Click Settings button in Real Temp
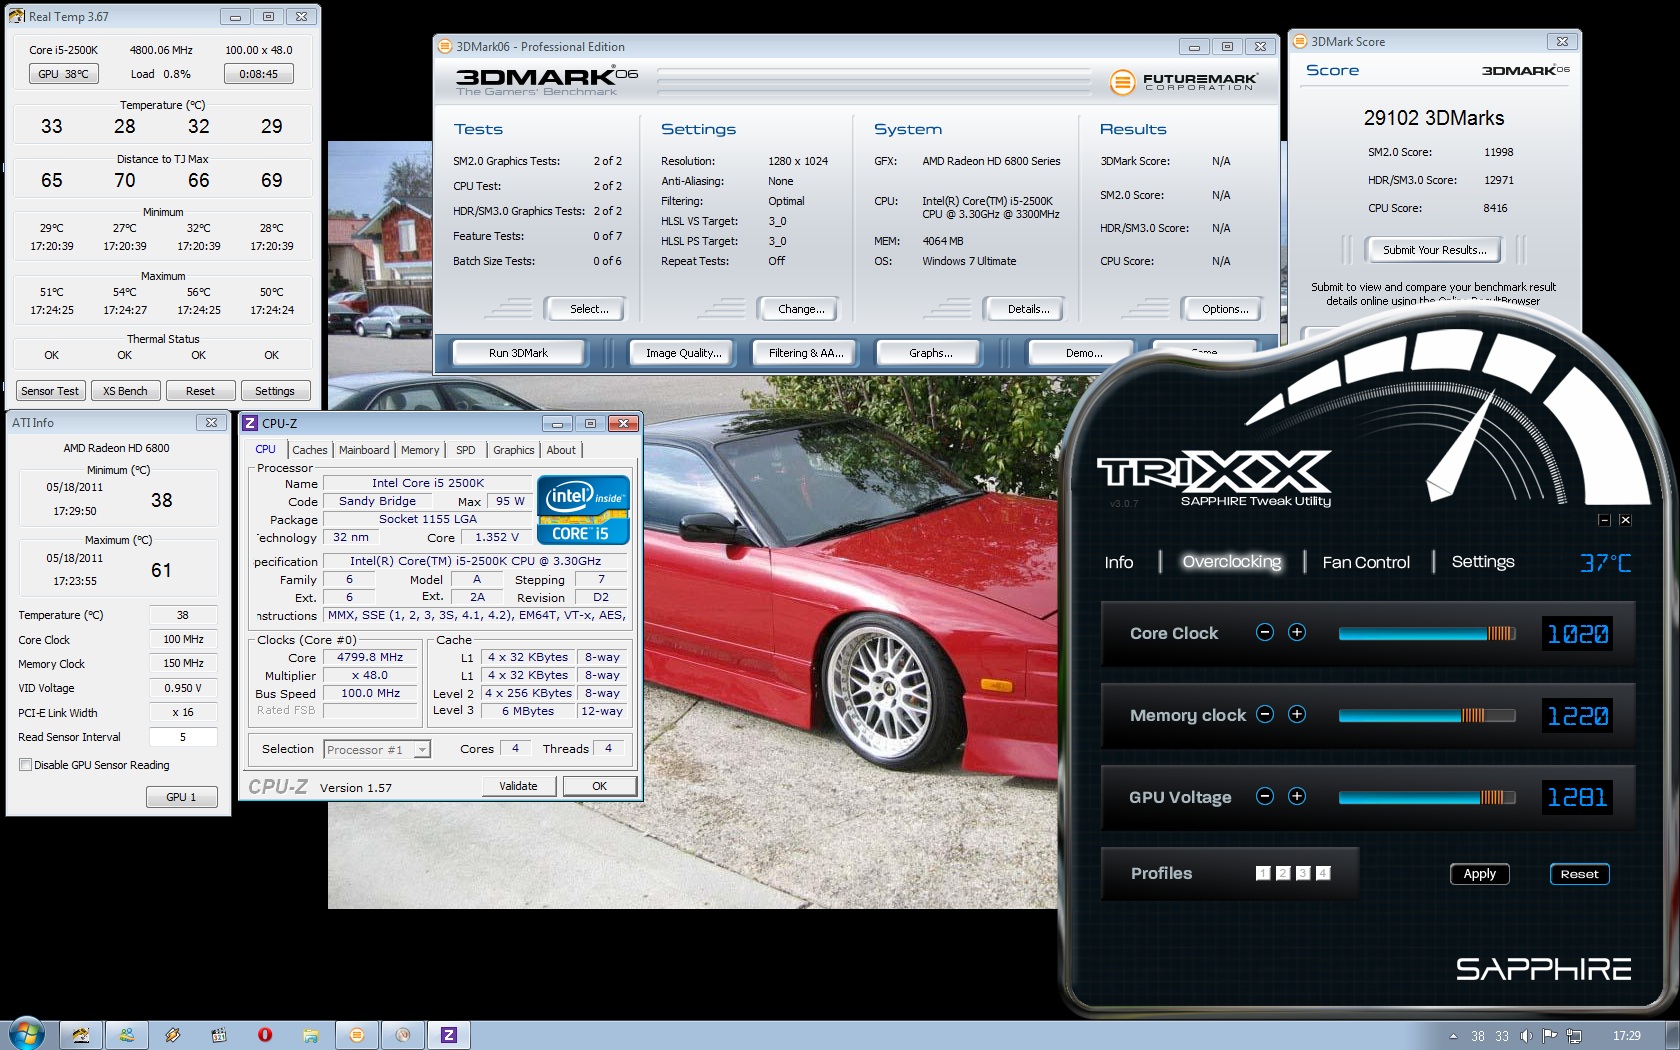1680x1050 pixels. click(274, 391)
